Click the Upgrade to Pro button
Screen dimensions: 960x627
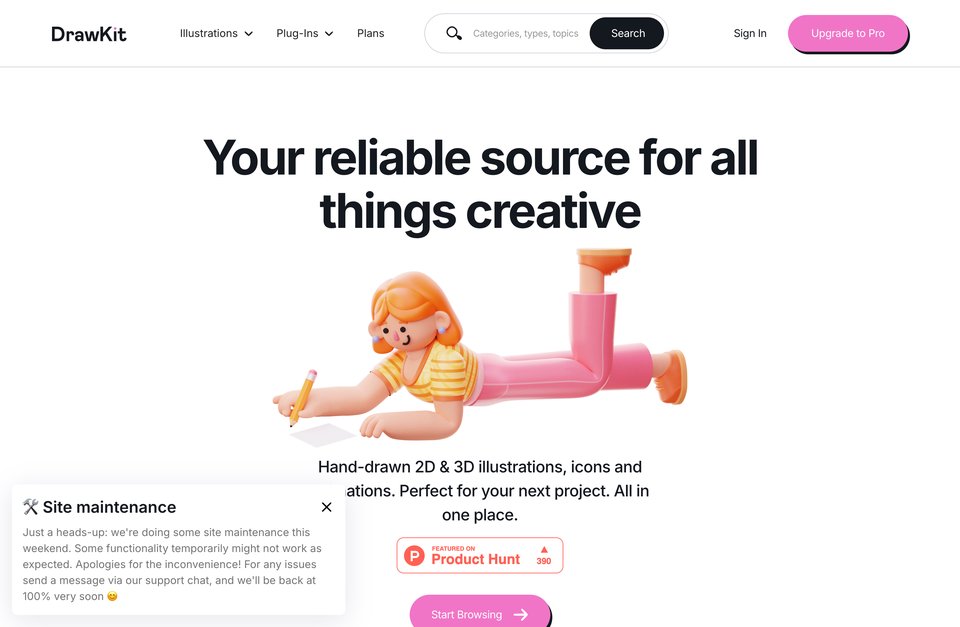(847, 34)
